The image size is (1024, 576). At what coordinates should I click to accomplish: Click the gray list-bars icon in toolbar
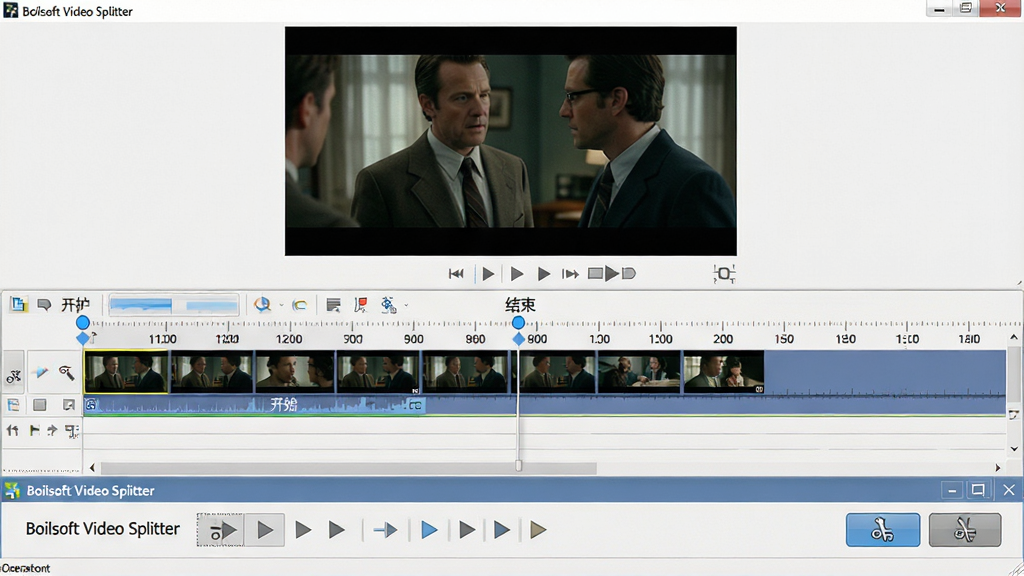pyautogui.click(x=333, y=305)
